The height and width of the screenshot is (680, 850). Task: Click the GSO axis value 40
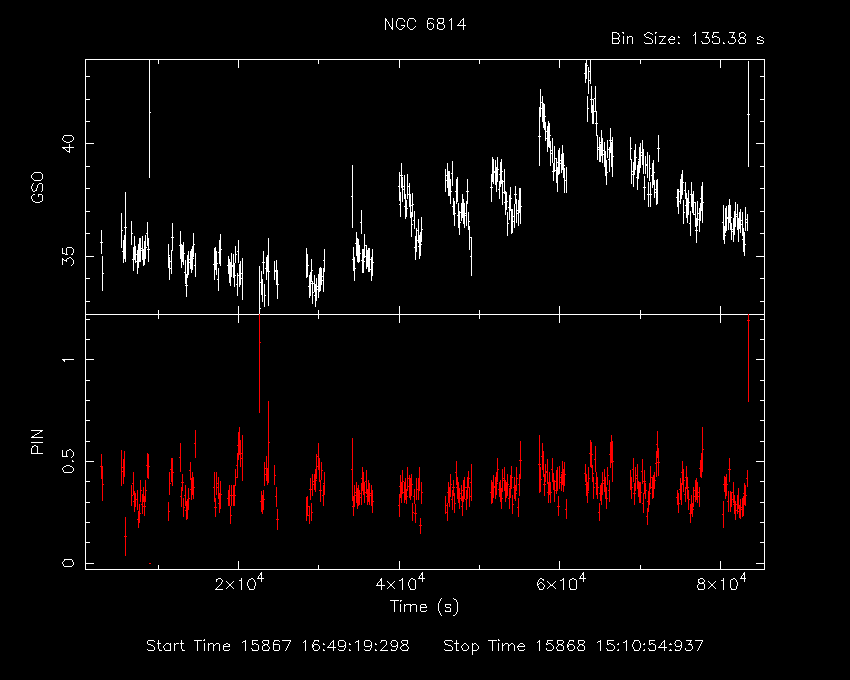[x=68, y=144]
